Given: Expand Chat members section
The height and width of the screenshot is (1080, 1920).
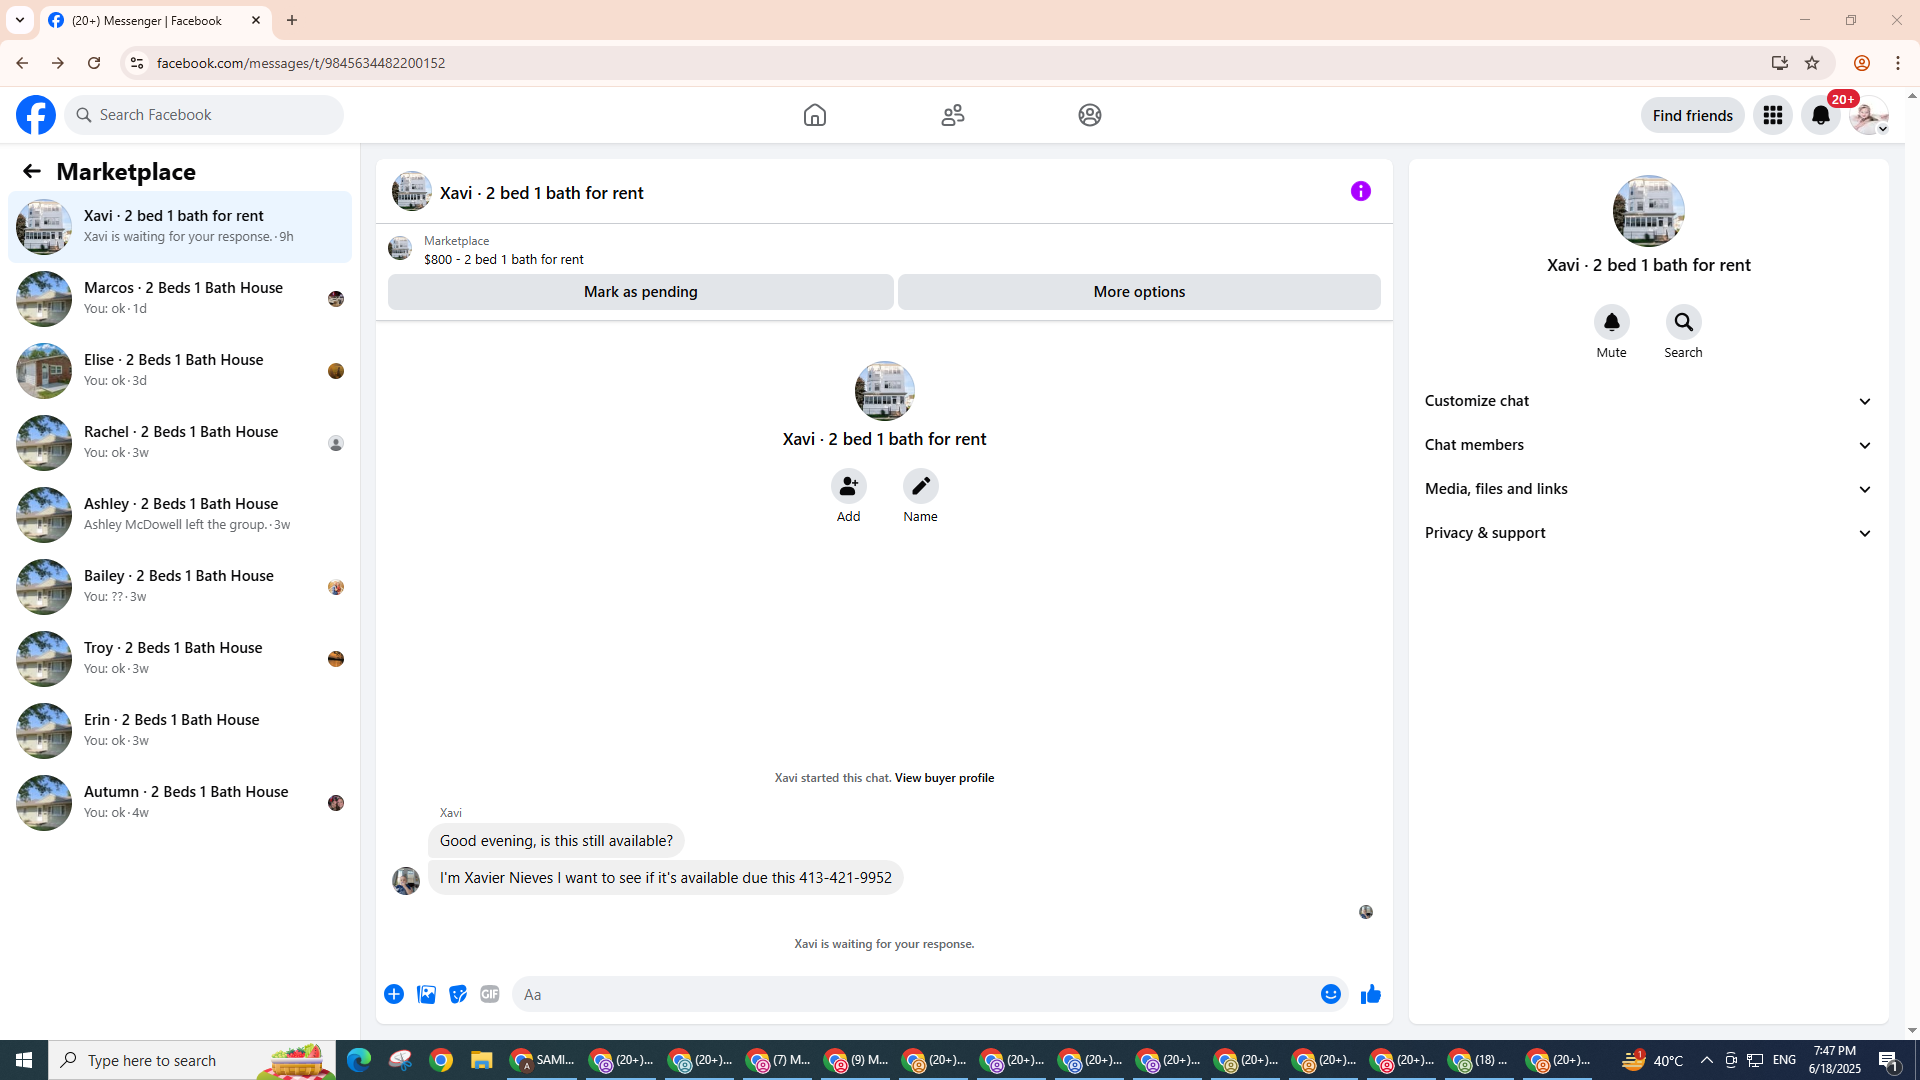Looking at the screenshot, I should pyautogui.click(x=1649, y=445).
